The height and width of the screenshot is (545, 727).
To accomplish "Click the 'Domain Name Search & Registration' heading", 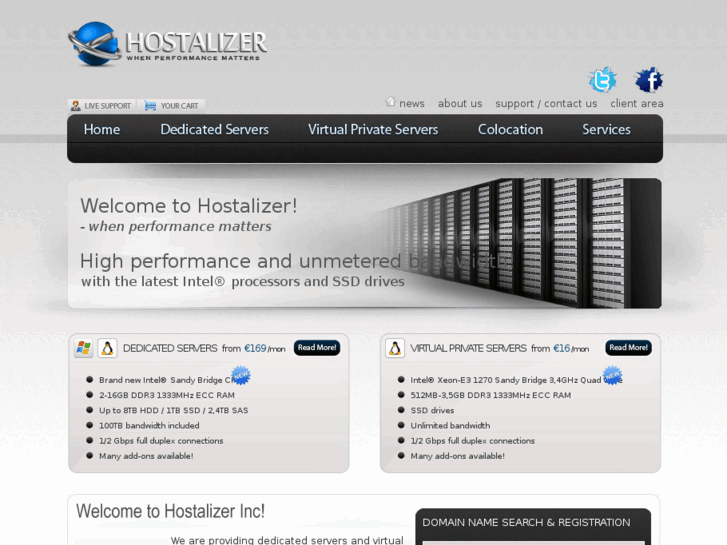I will pos(526,522).
